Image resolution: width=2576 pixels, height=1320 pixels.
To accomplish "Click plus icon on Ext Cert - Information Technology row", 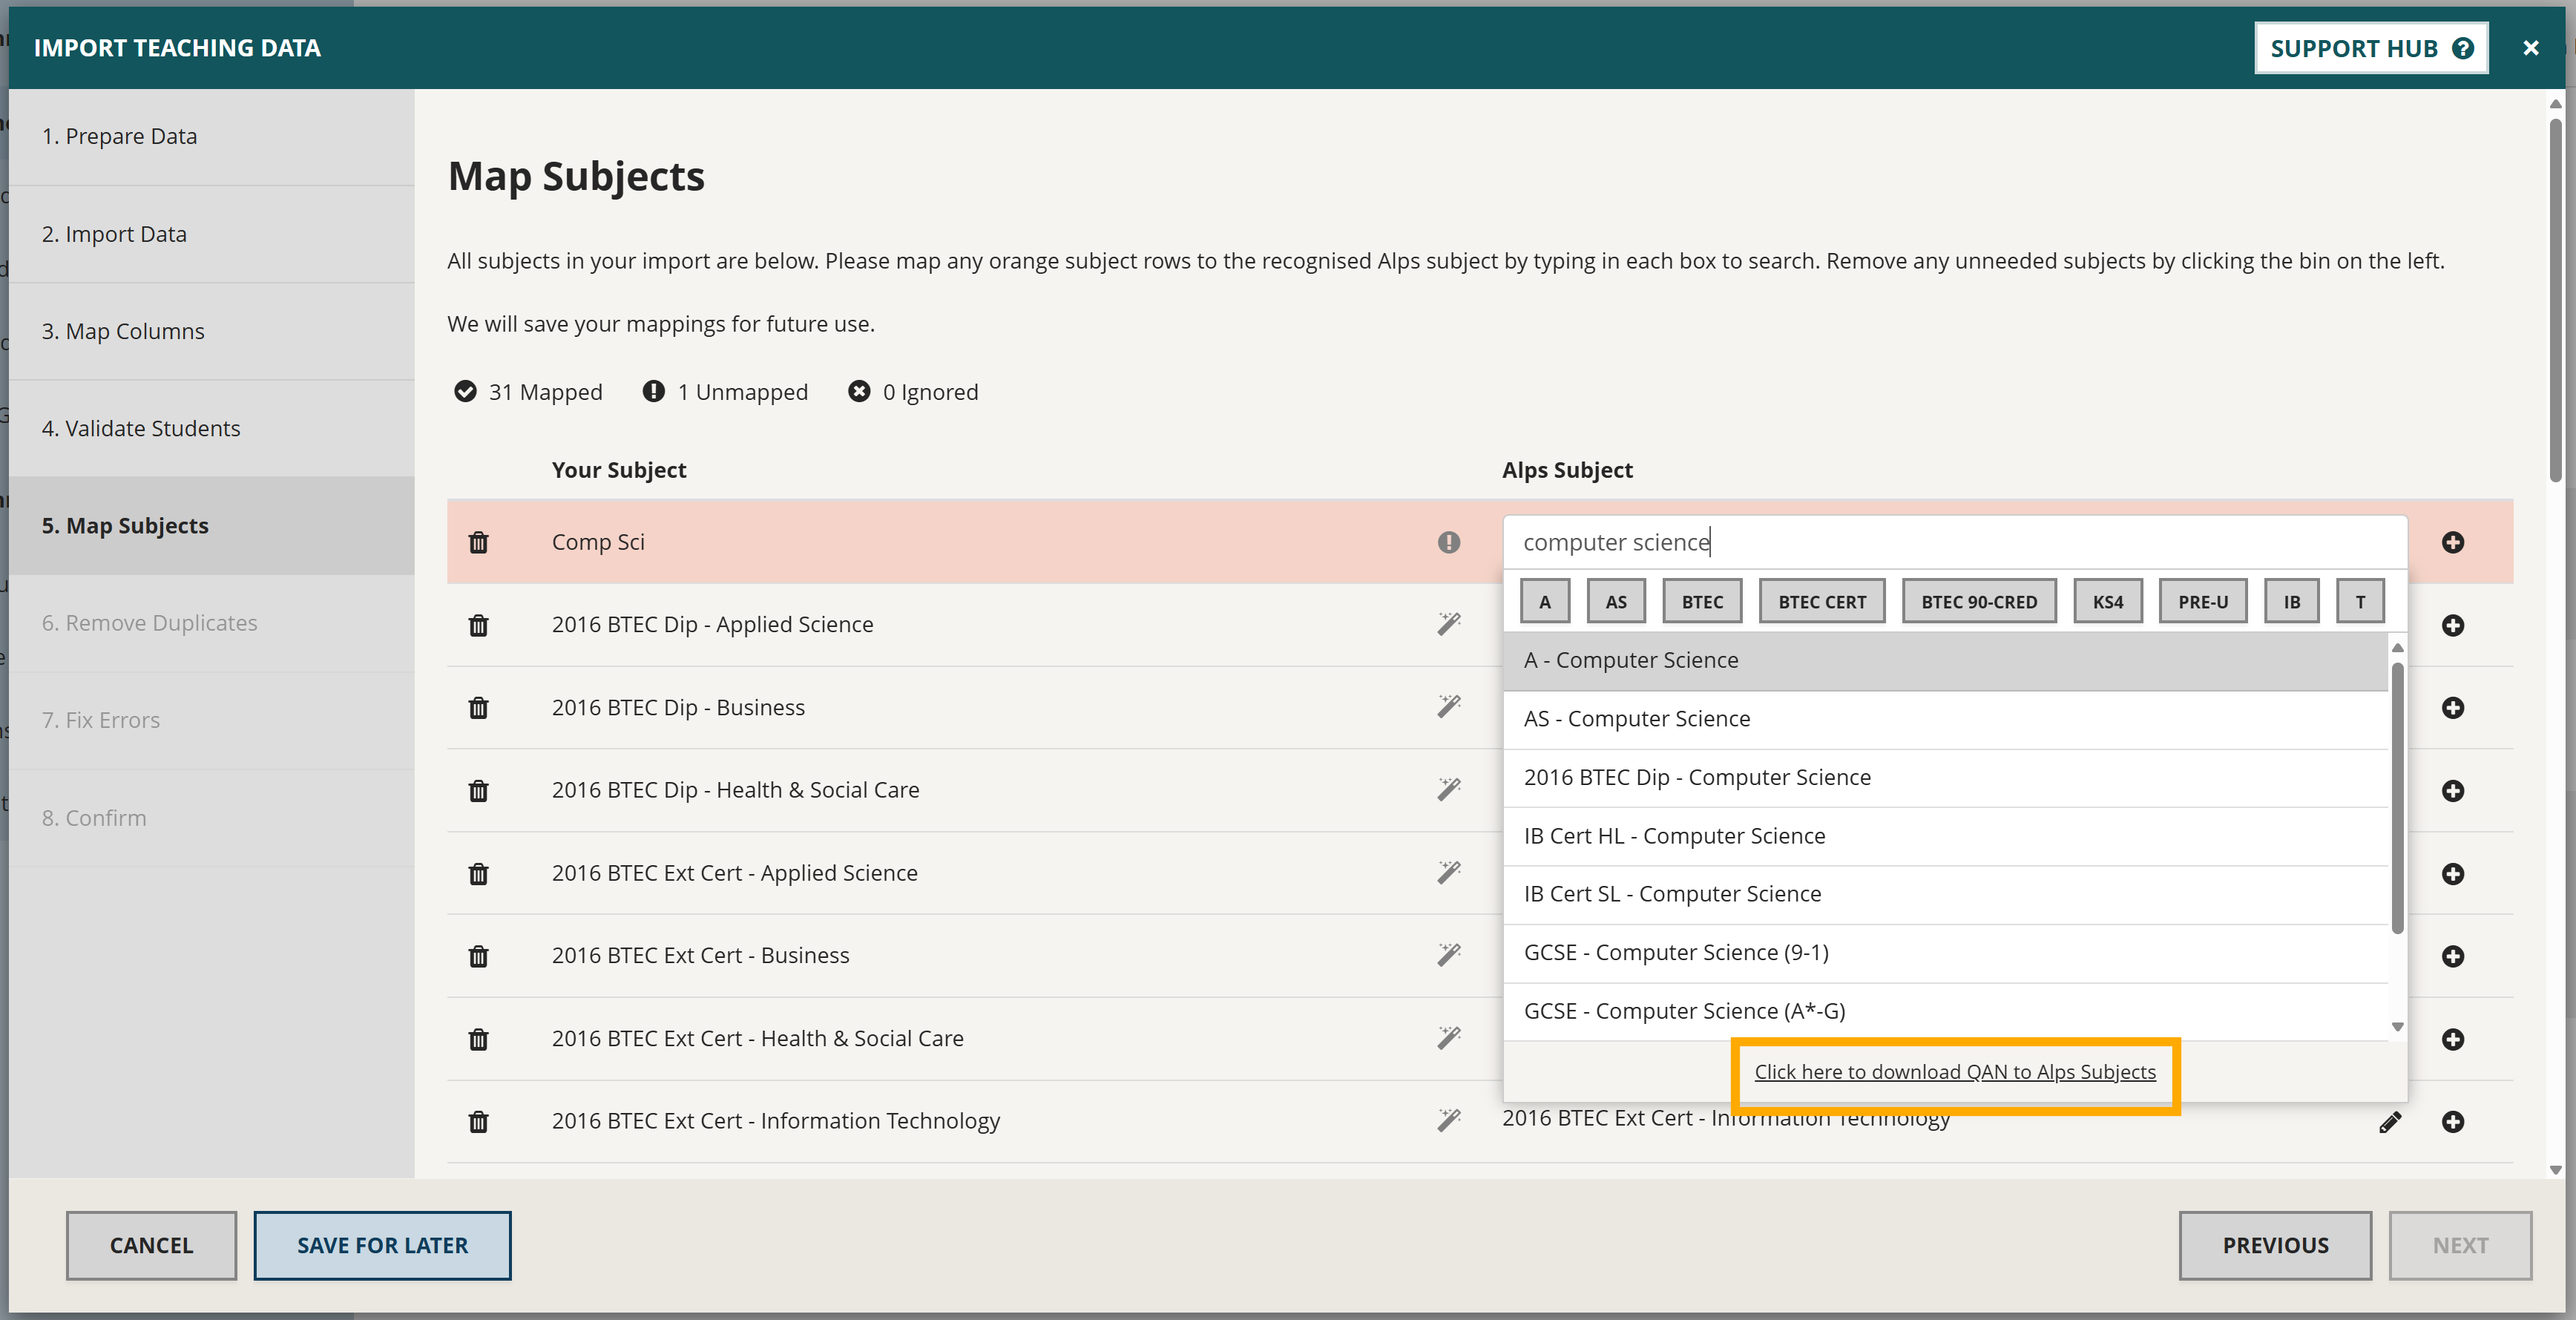I will coord(2453,1122).
